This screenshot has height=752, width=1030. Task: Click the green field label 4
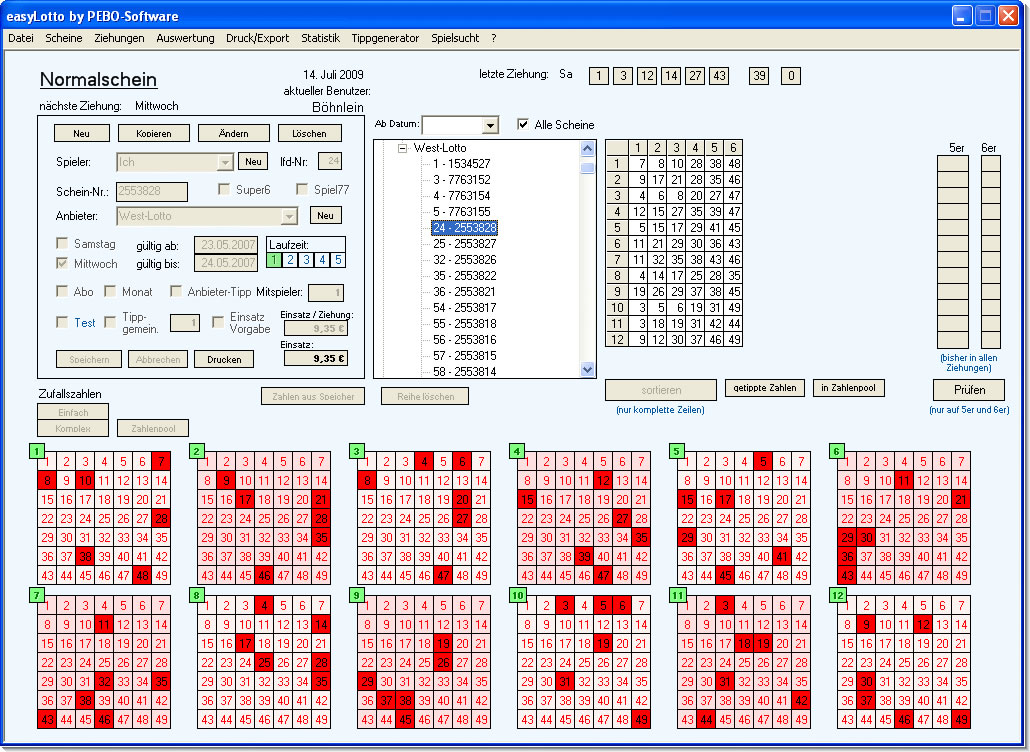click(x=517, y=451)
